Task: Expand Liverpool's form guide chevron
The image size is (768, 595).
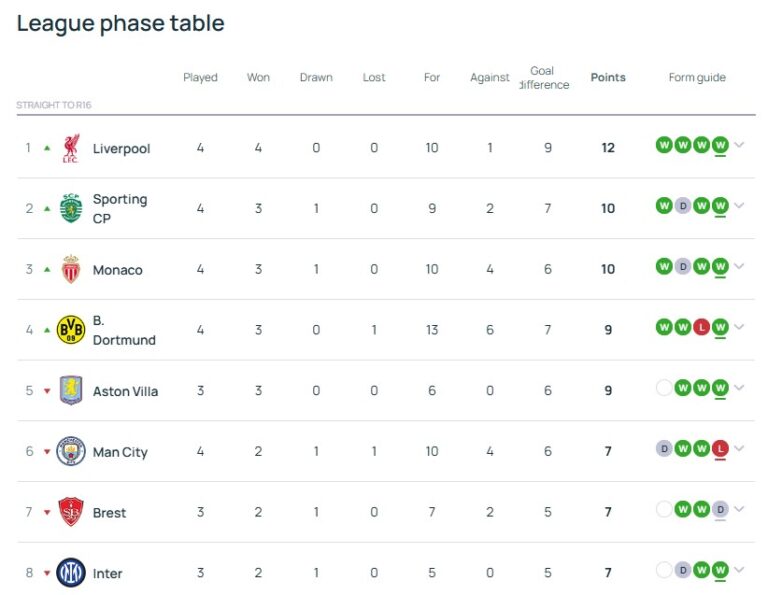Action: tap(740, 145)
